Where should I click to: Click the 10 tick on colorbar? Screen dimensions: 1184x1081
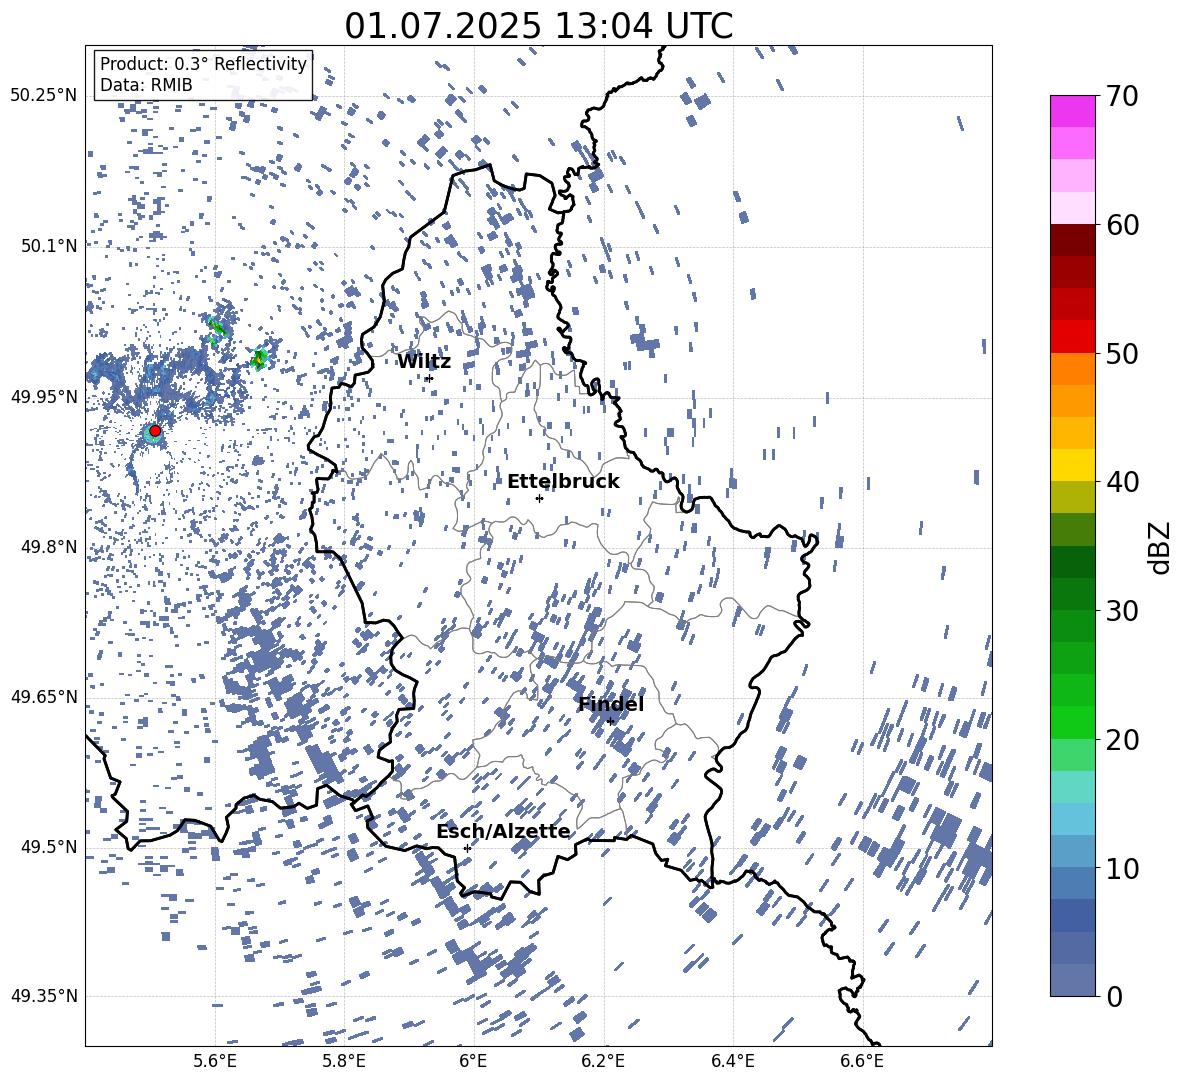click(x=1122, y=868)
